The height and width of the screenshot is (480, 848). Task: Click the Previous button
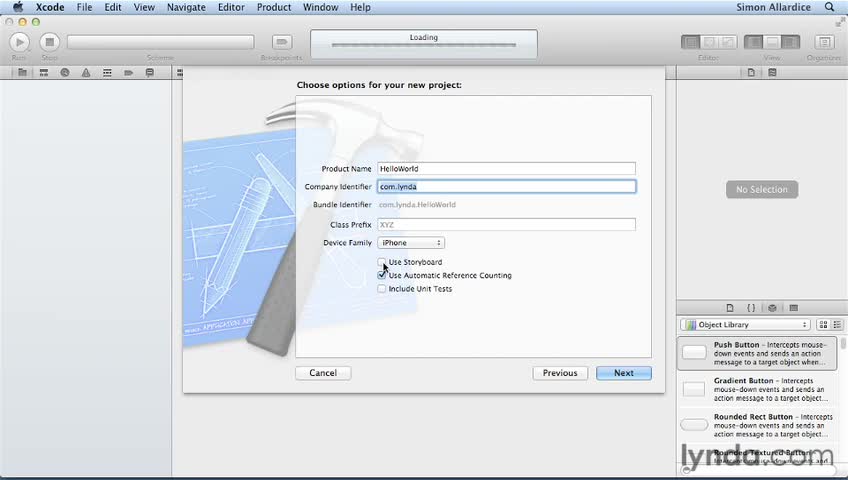click(x=560, y=373)
